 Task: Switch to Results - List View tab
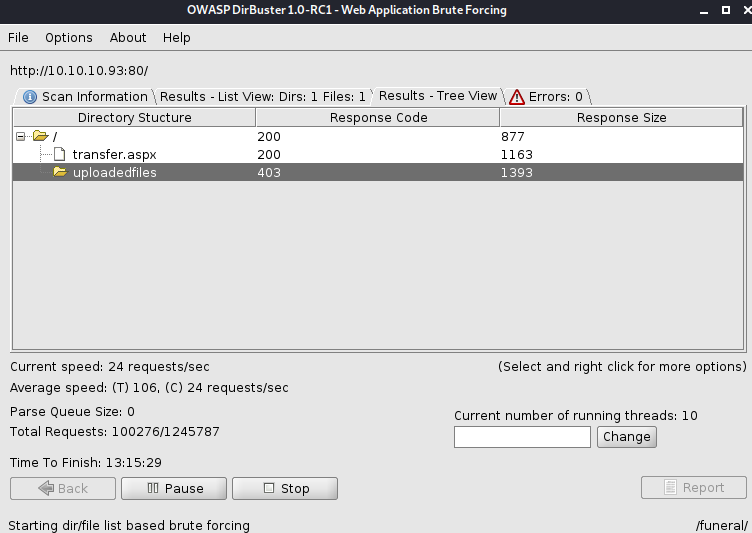262,97
